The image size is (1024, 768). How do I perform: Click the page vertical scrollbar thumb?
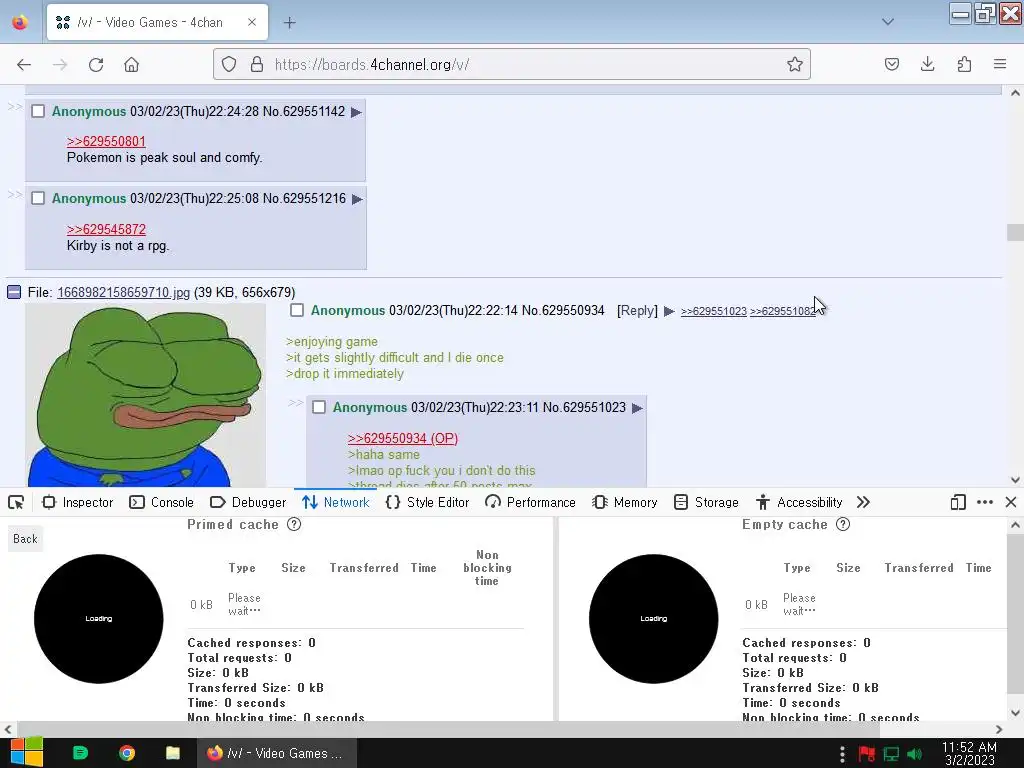click(1015, 232)
